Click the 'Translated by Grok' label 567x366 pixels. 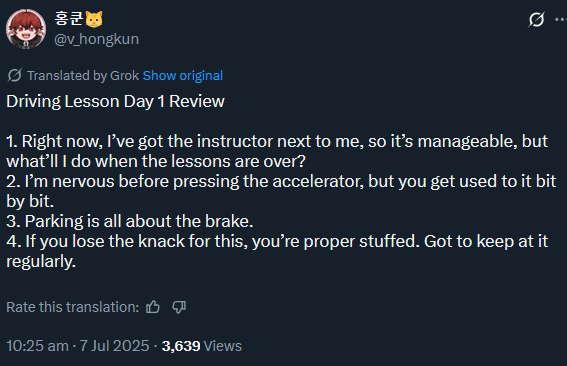point(83,76)
